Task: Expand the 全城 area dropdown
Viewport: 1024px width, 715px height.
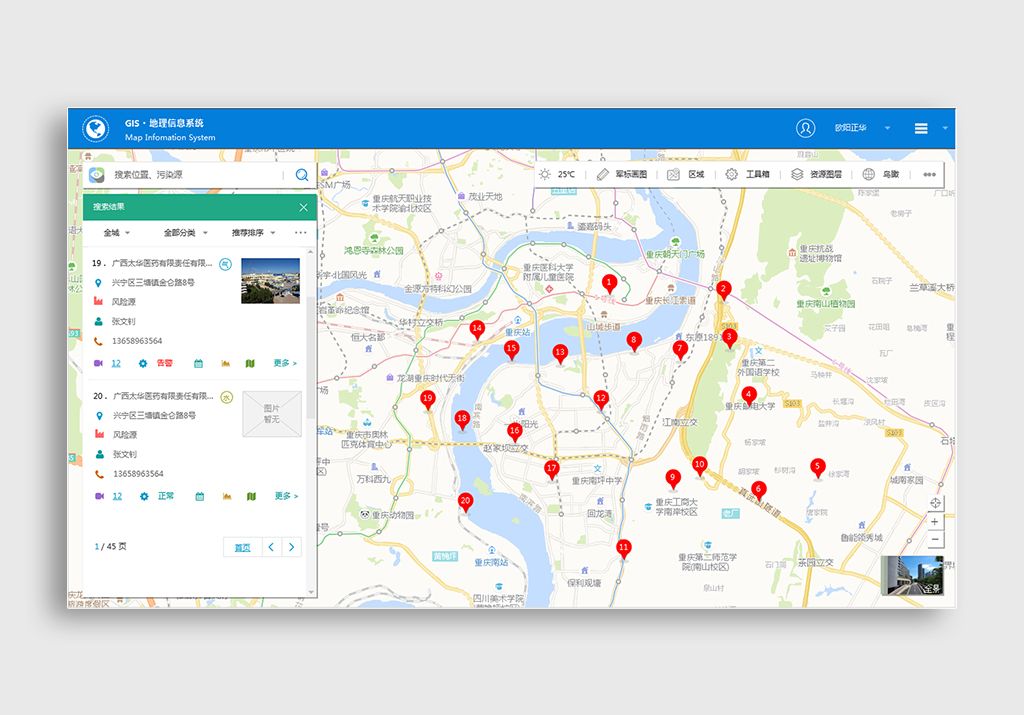Action: point(116,232)
